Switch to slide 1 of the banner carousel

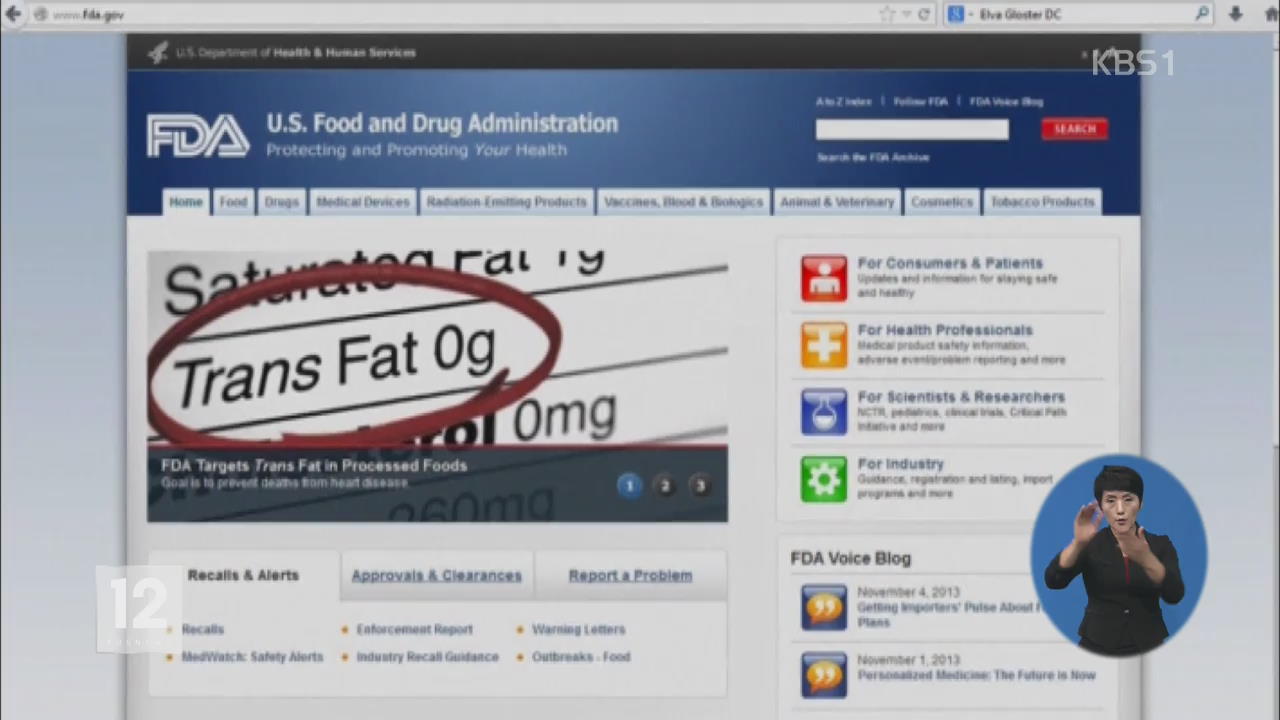[x=629, y=486]
